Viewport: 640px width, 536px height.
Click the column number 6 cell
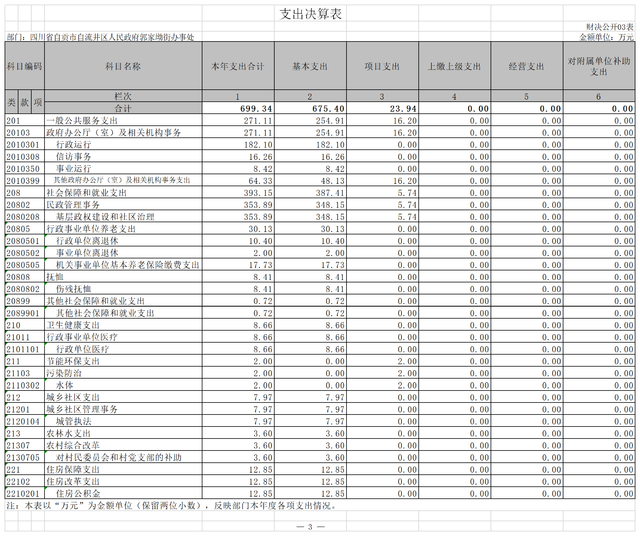[x=599, y=96]
